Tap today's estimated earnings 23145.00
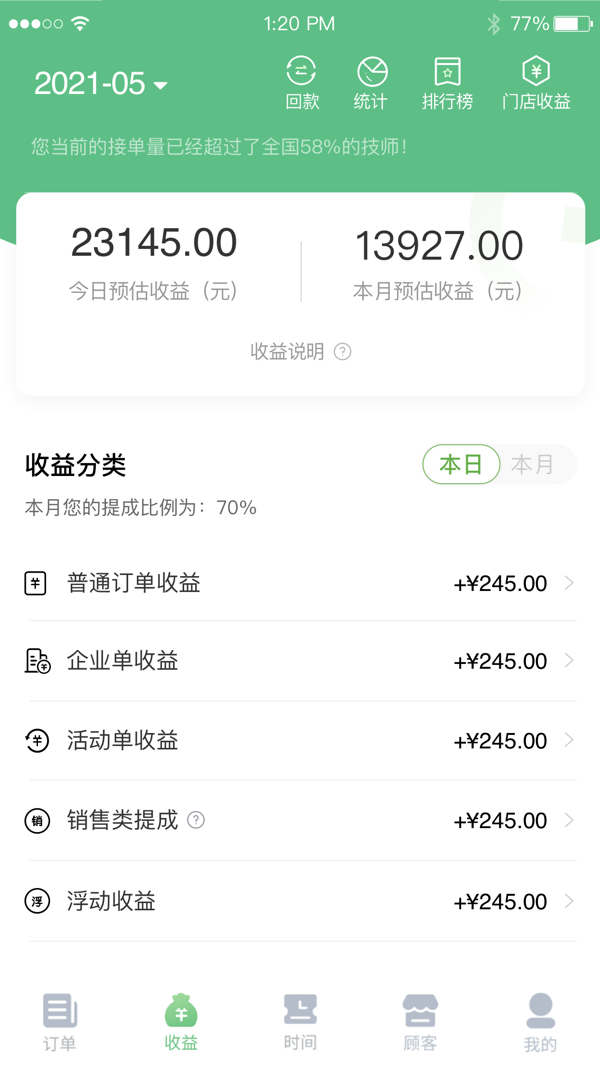This screenshot has height=1067, width=600. pyautogui.click(x=154, y=243)
